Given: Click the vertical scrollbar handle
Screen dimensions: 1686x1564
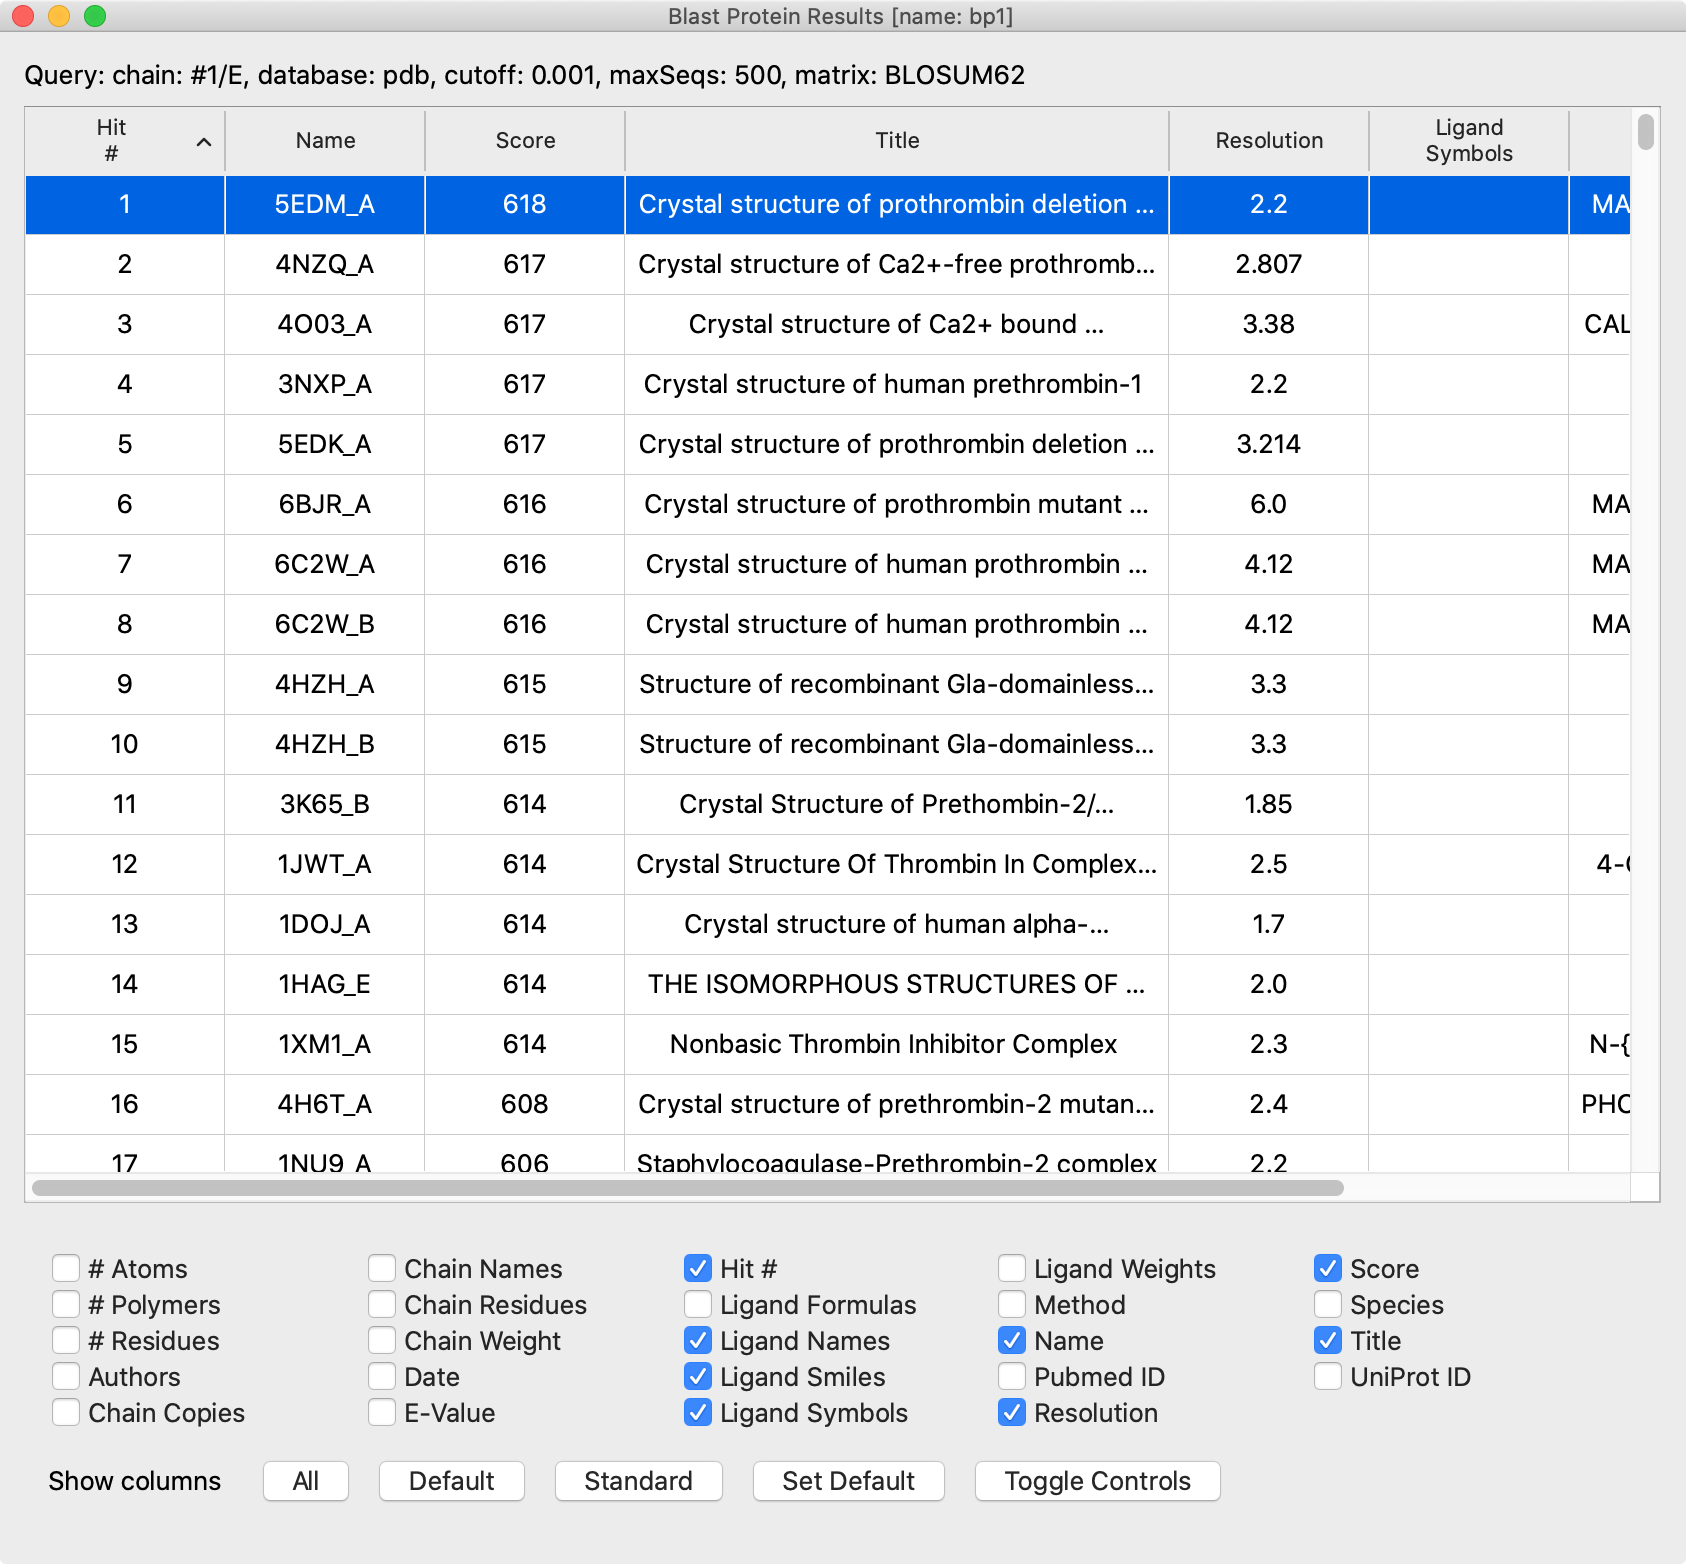Looking at the screenshot, I should point(1645,132).
